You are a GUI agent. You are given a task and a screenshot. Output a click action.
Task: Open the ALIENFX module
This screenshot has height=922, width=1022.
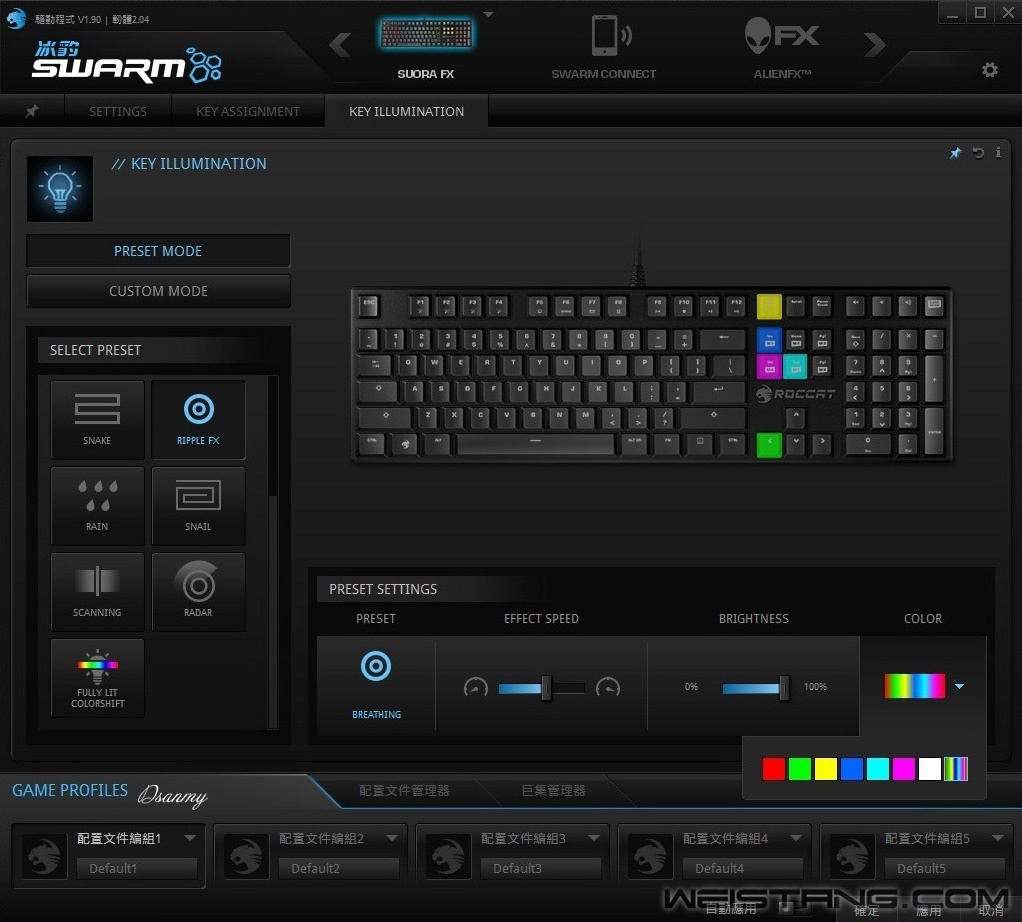(x=781, y=46)
